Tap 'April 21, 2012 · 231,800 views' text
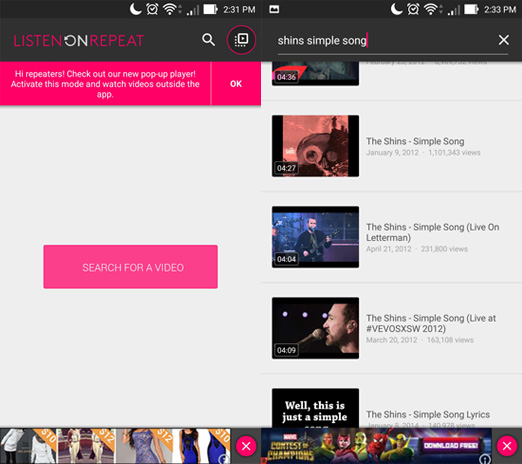 pyautogui.click(x=417, y=249)
